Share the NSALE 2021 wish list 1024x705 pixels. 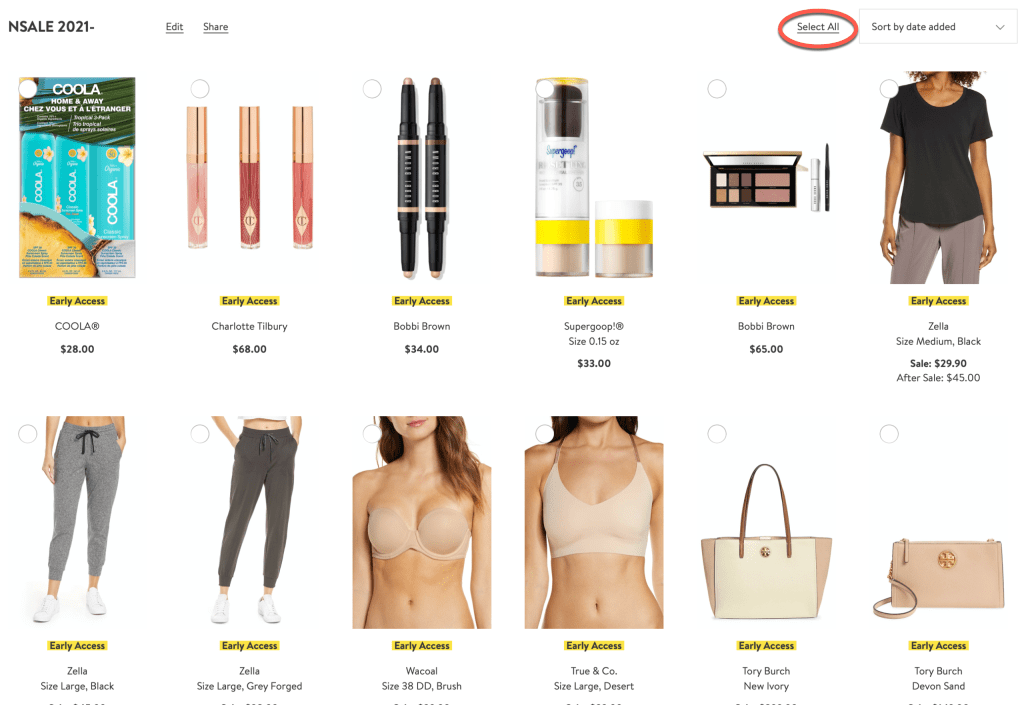216,27
